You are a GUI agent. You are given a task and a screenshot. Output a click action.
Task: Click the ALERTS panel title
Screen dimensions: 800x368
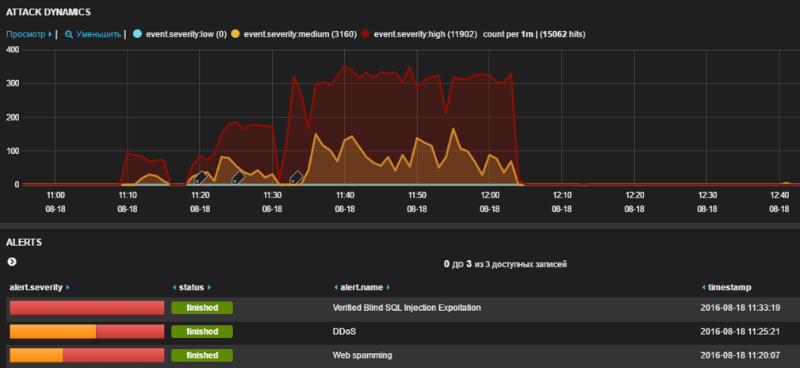[x=23, y=242]
